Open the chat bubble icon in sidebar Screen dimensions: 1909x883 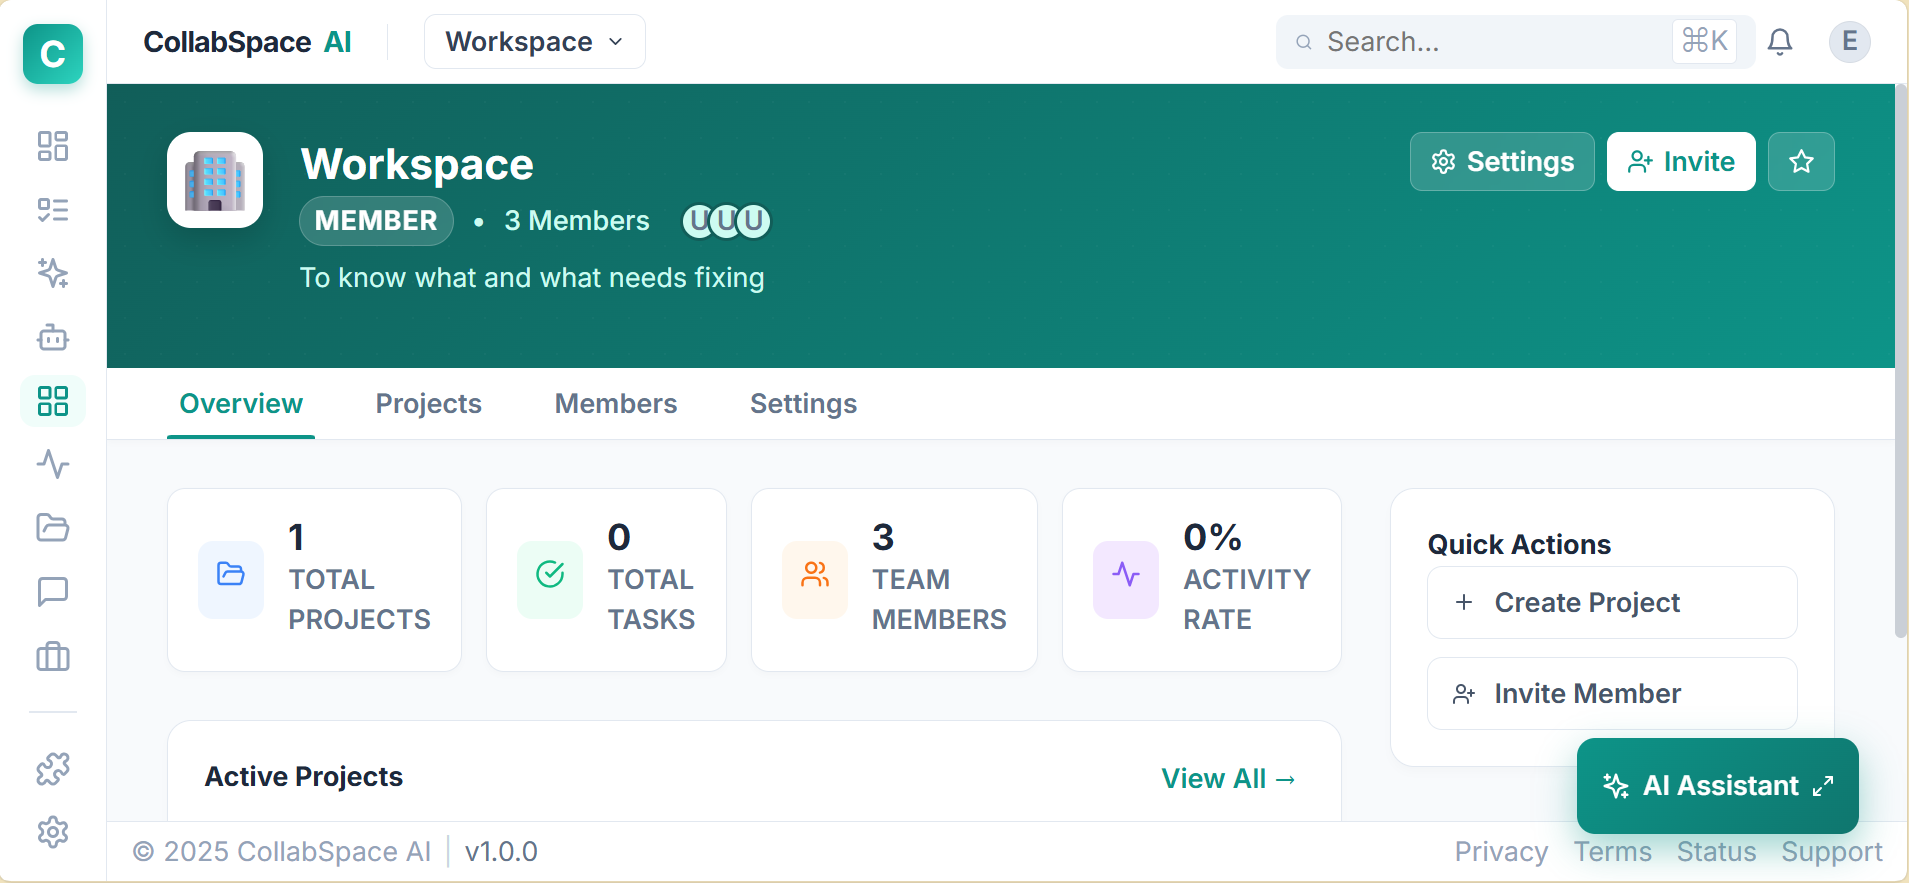click(53, 592)
